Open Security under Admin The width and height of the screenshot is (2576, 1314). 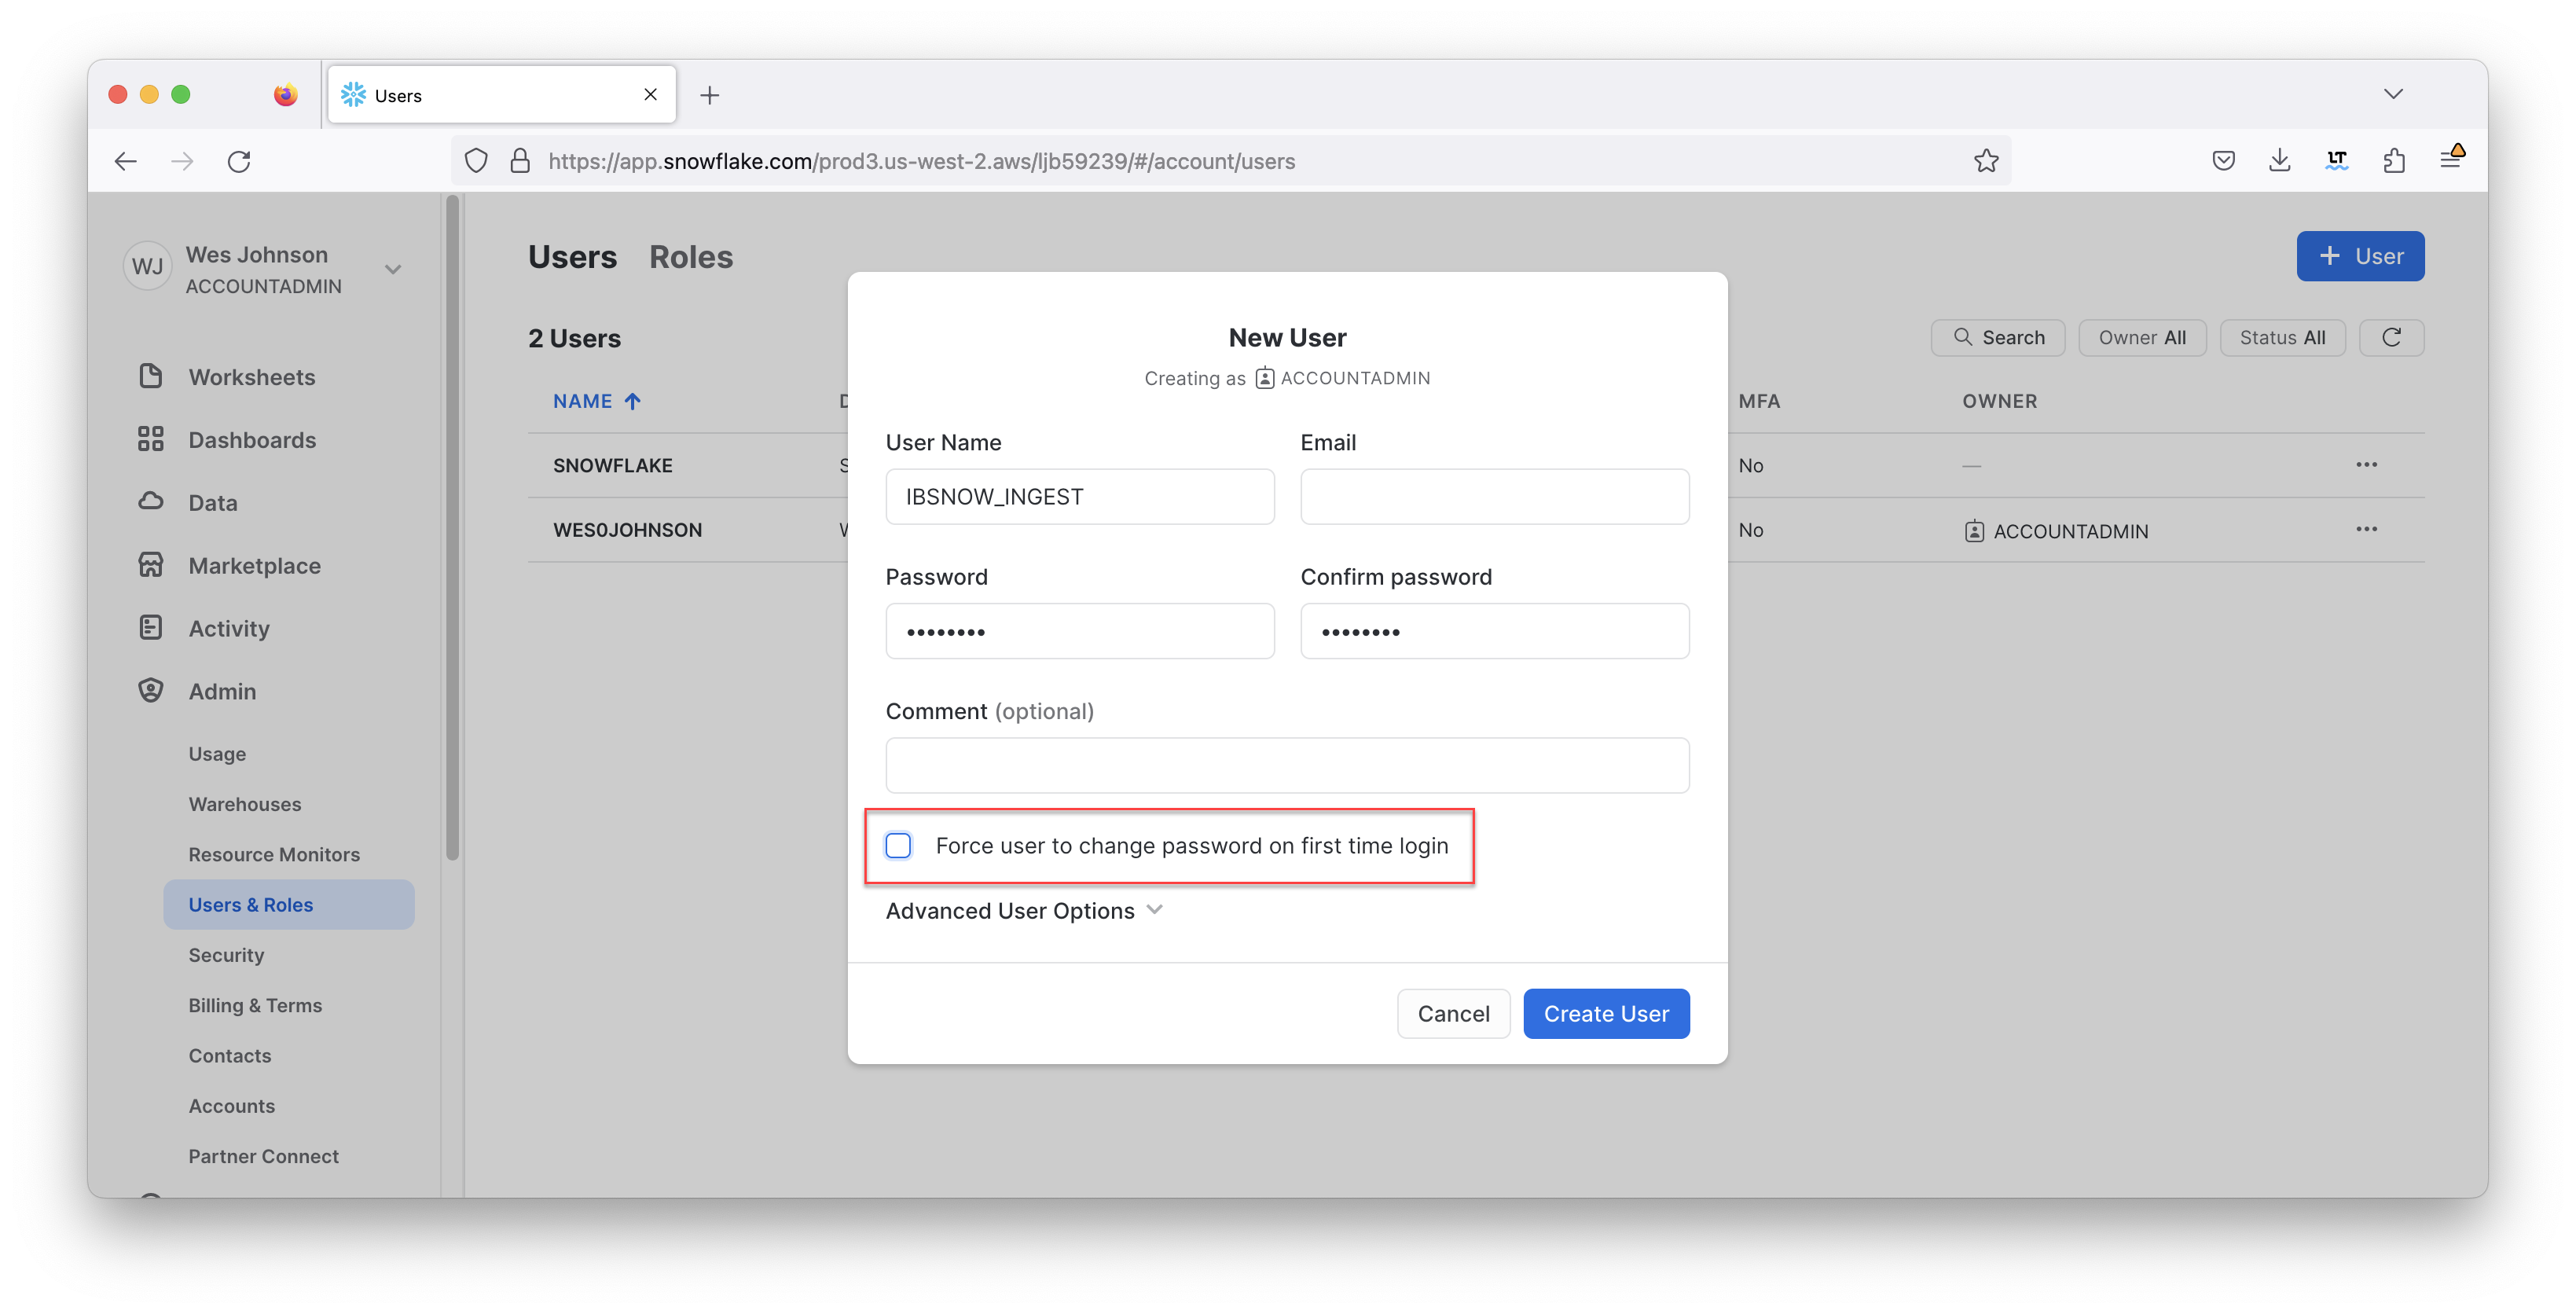click(226, 955)
